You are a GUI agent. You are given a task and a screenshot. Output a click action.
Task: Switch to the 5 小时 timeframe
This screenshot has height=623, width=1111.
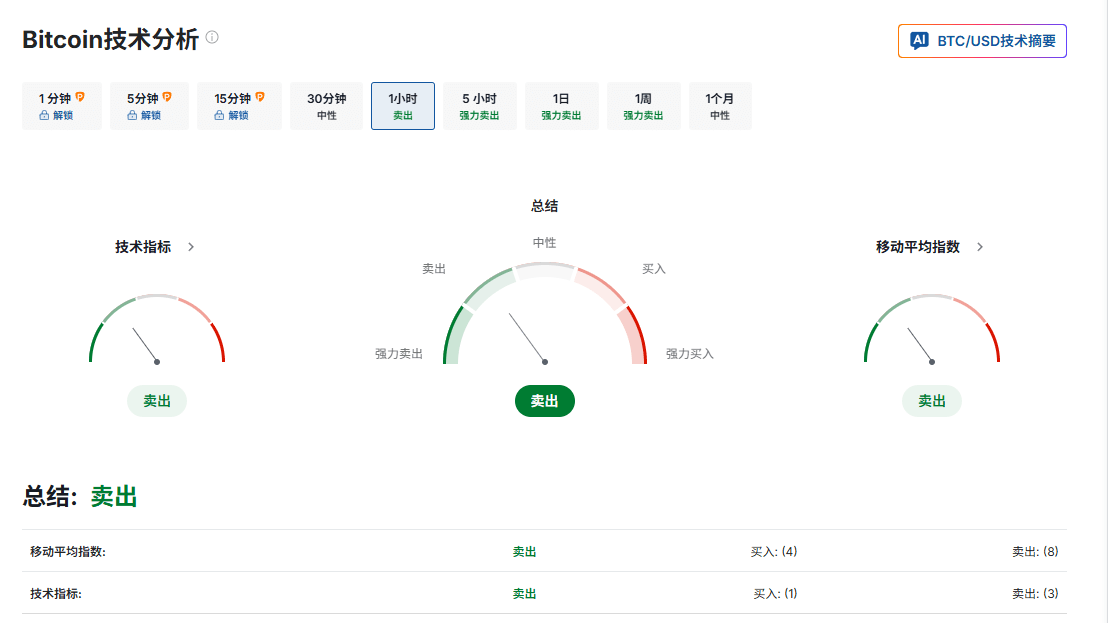(480, 106)
